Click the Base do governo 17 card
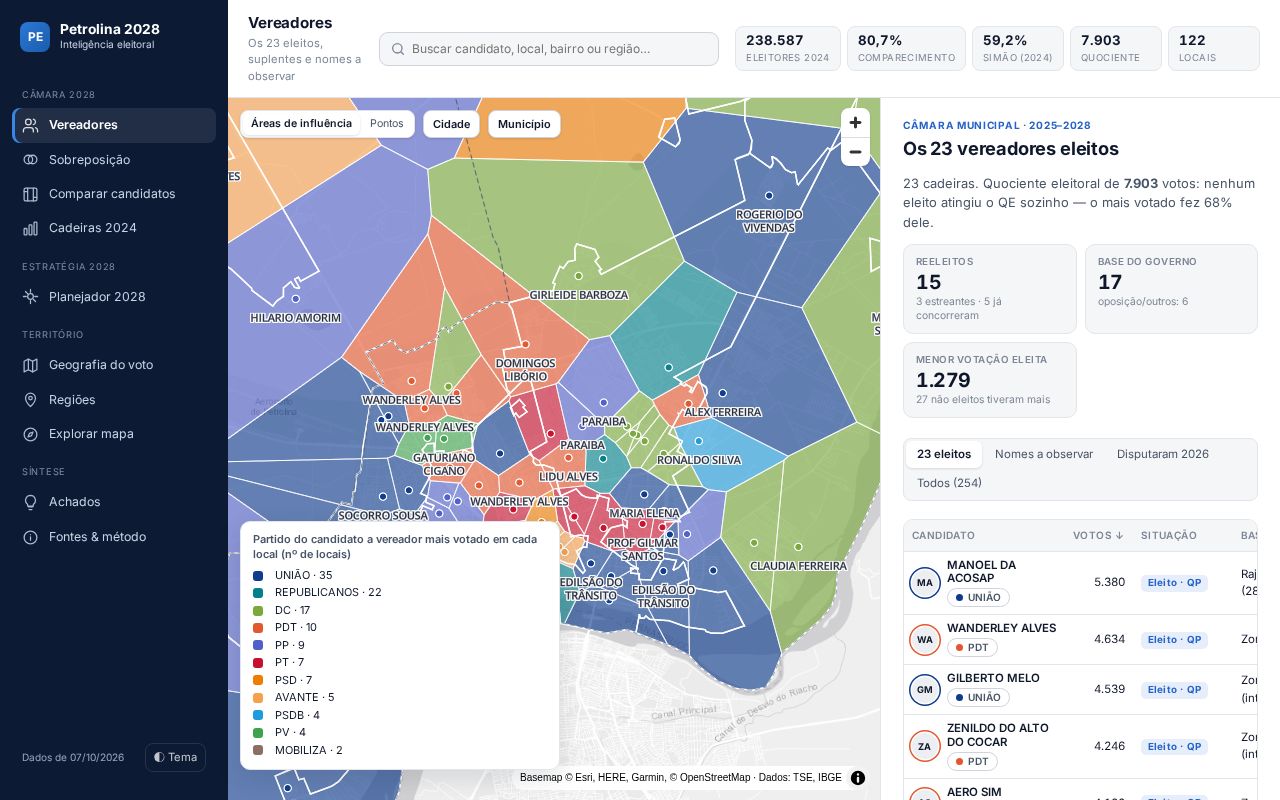This screenshot has width=1280, height=800. 1171,289
